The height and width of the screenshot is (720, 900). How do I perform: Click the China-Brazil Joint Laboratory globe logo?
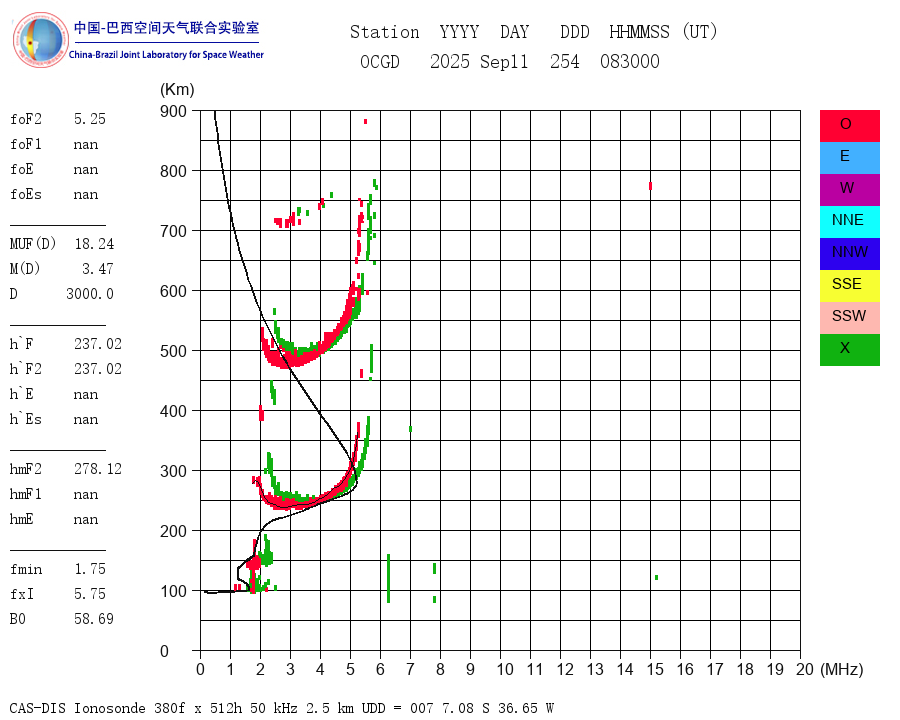[x=41, y=40]
